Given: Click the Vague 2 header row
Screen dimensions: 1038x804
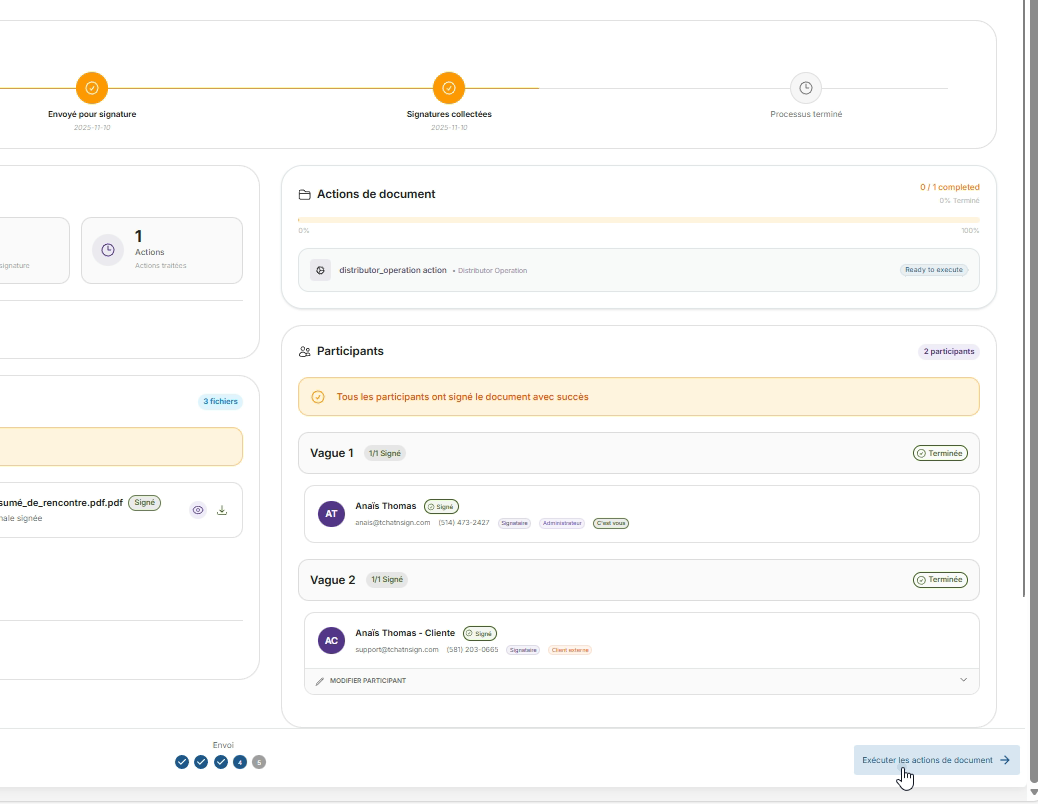Looking at the screenshot, I should [639, 580].
